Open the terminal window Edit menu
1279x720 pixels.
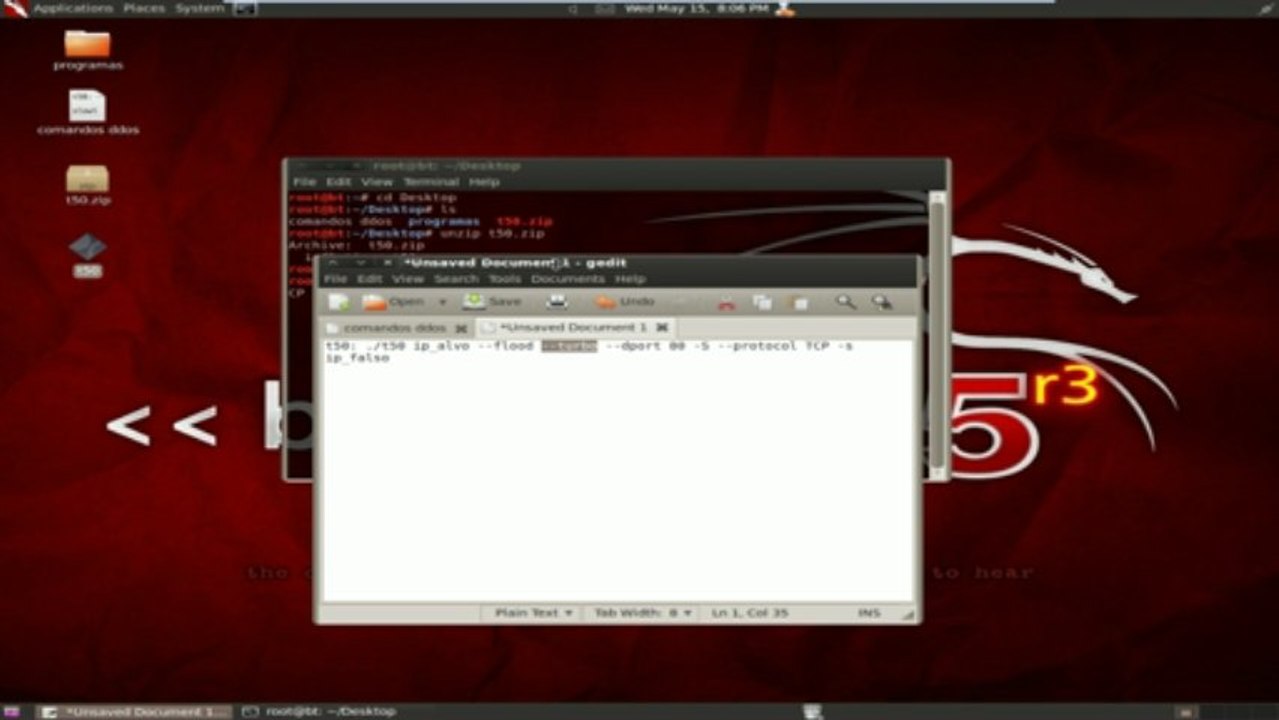click(x=339, y=182)
